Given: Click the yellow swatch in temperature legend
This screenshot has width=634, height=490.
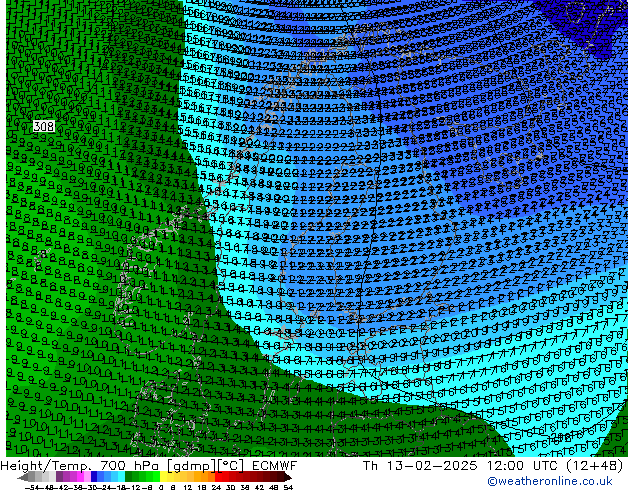Looking at the screenshot, I should [x=163, y=477].
